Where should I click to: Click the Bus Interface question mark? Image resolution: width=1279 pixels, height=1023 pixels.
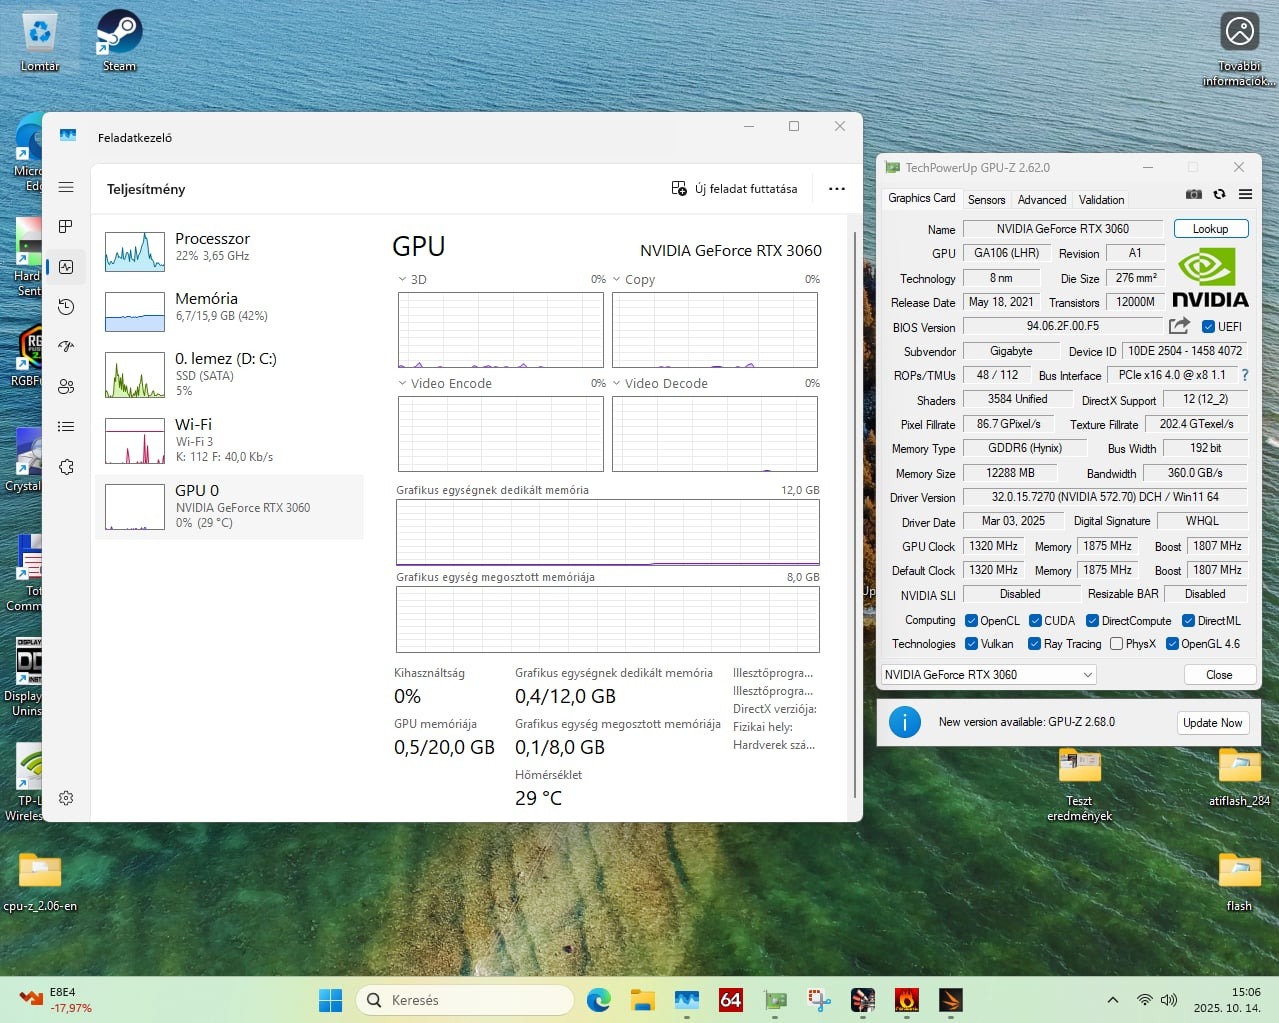(1245, 375)
